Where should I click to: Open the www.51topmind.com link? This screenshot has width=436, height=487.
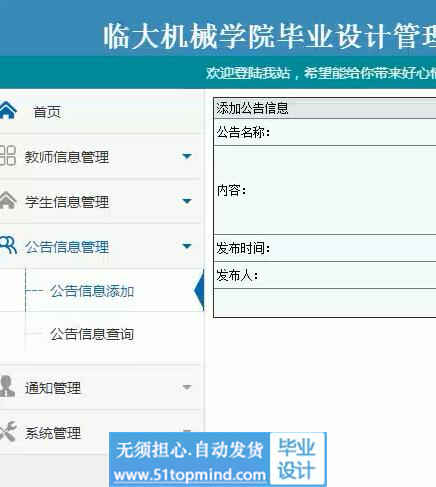click(x=189, y=475)
